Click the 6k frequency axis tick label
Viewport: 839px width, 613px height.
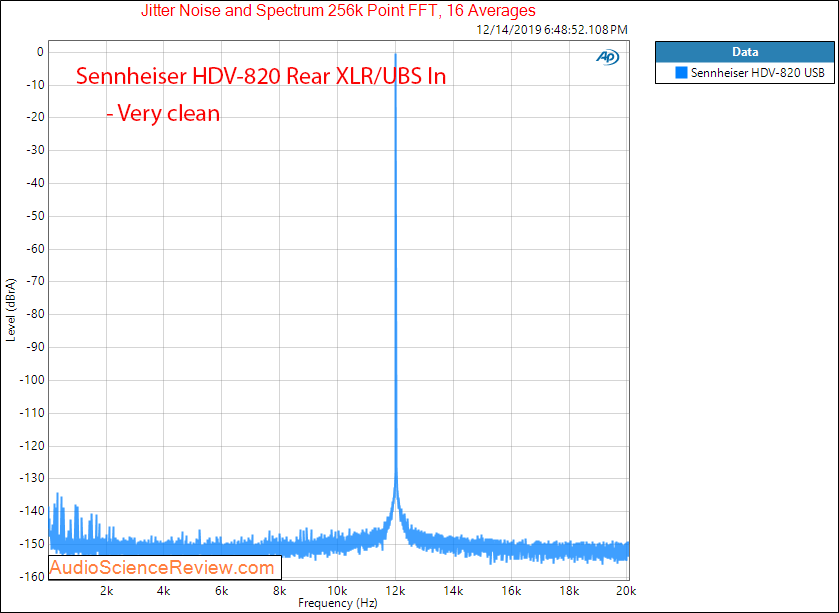pyautogui.click(x=222, y=591)
